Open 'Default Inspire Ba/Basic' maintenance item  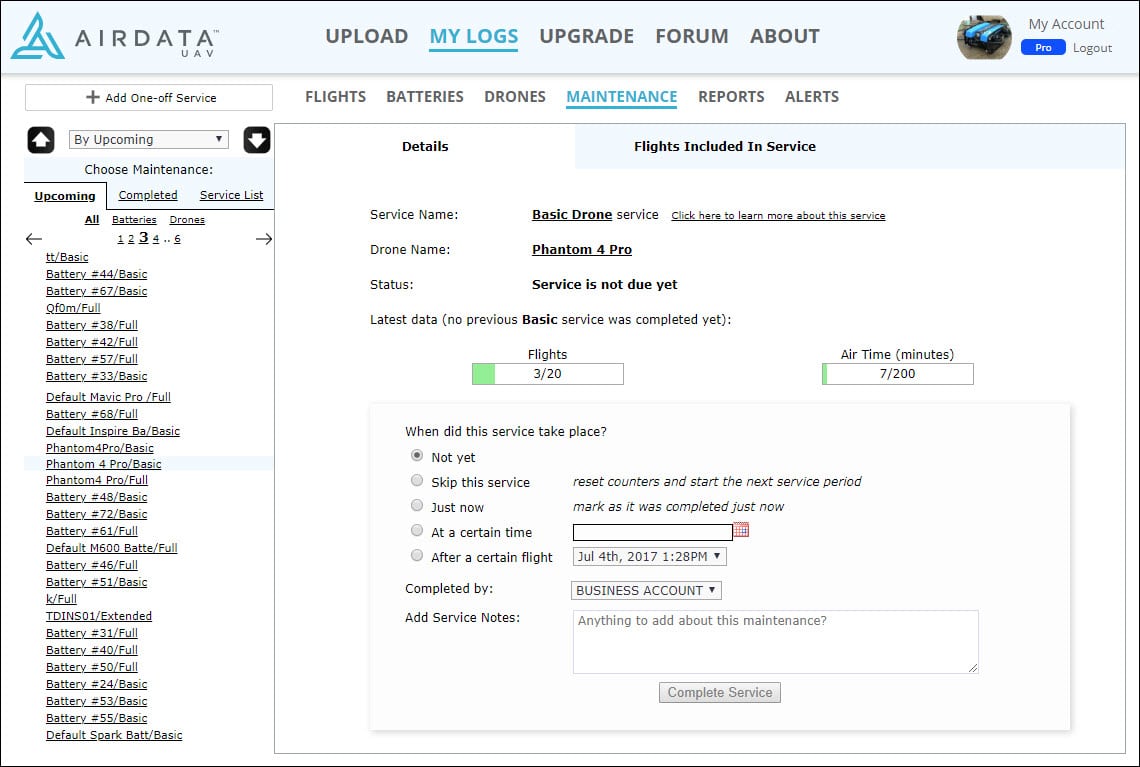point(113,431)
